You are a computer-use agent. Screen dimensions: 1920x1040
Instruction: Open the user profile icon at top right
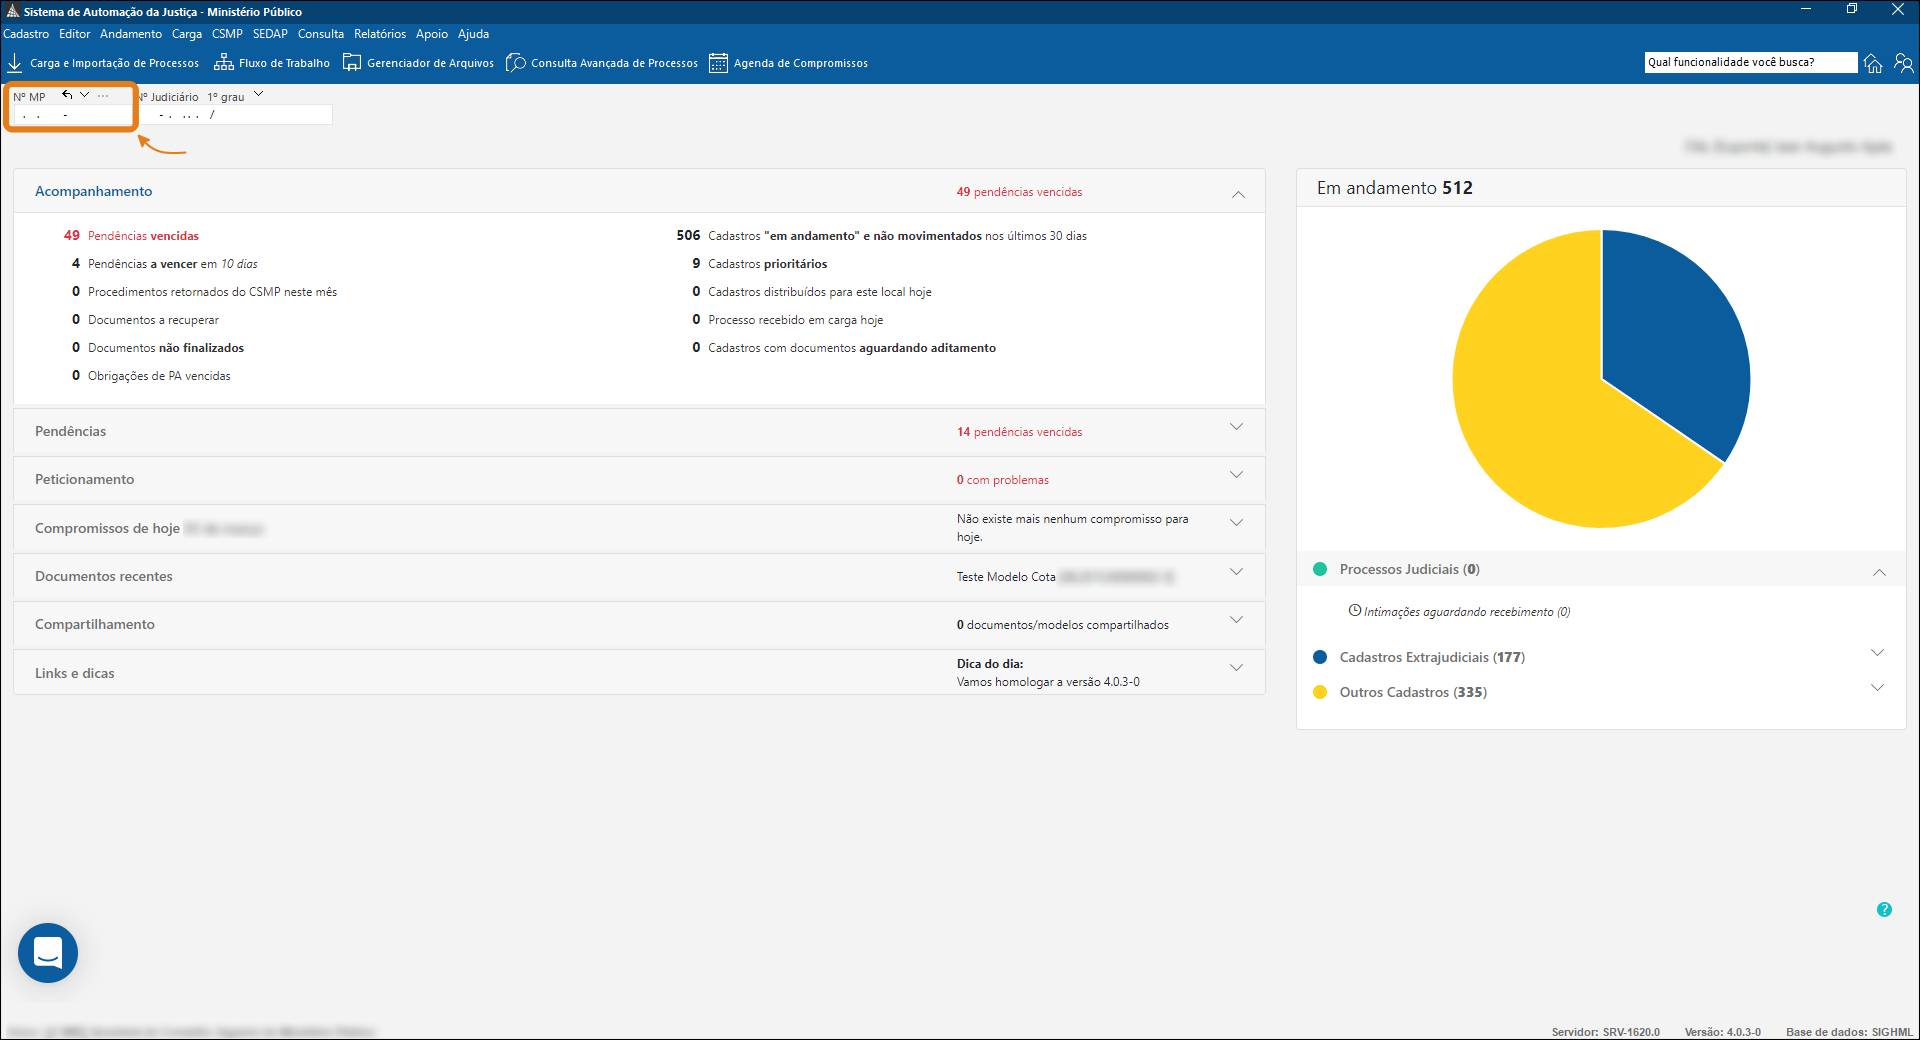pyautogui.click(x=1904, y=63)
